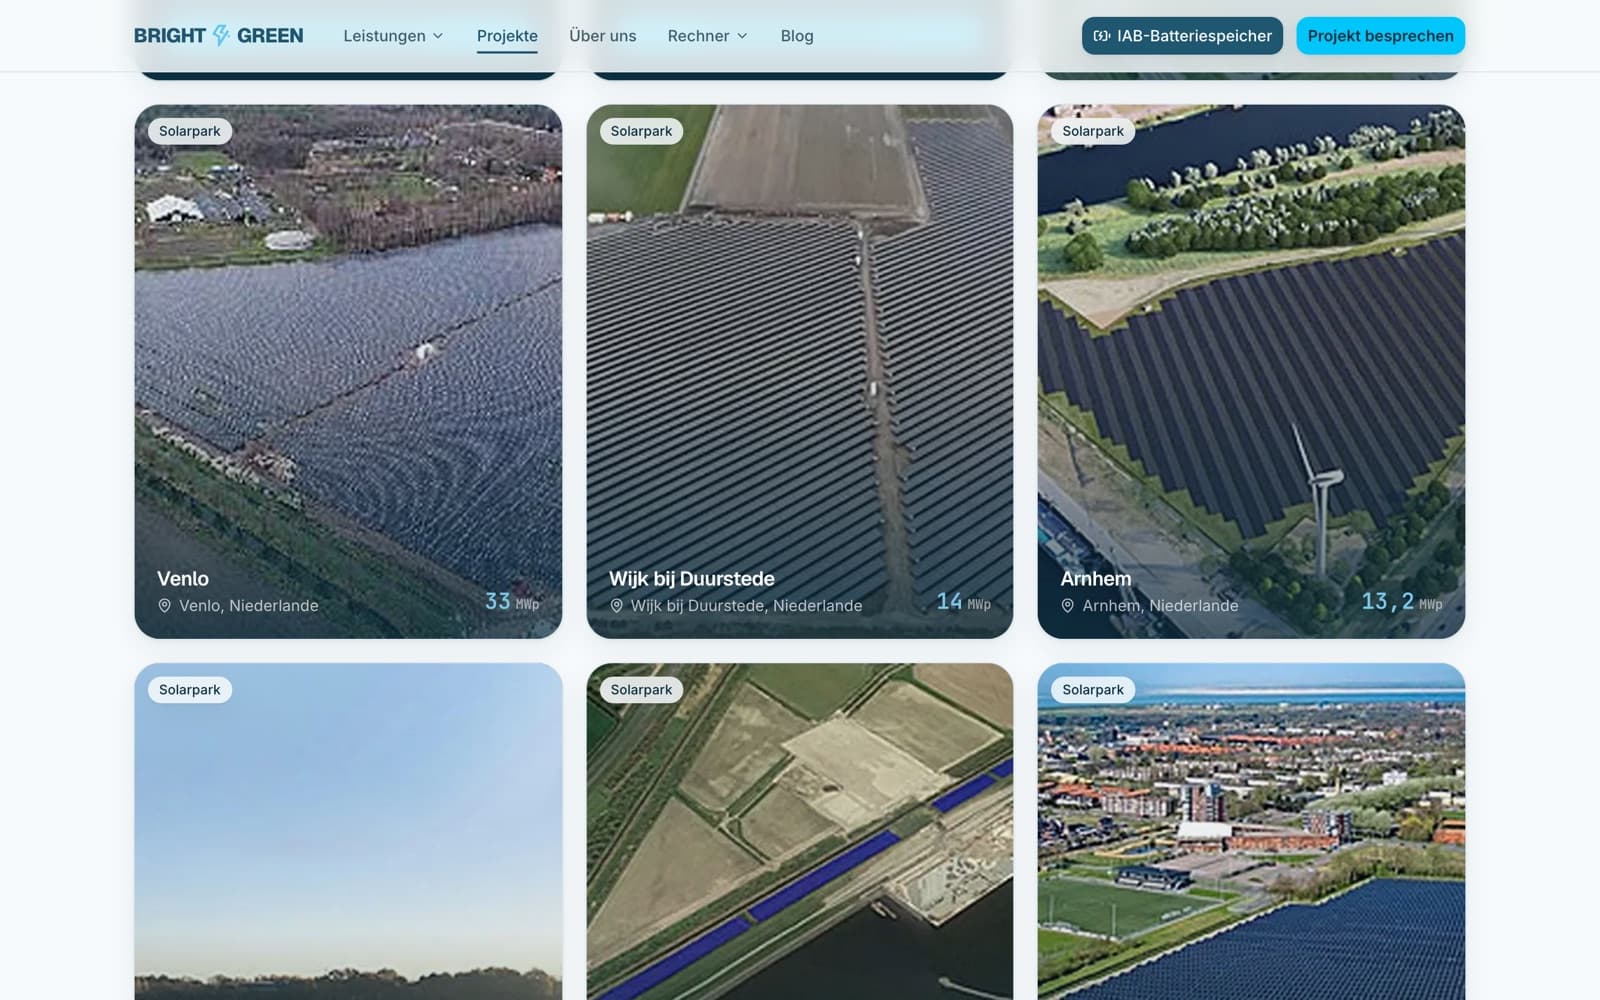The image size is (1600, 1000).
Task: Open the Blog page
Action: 797,36
